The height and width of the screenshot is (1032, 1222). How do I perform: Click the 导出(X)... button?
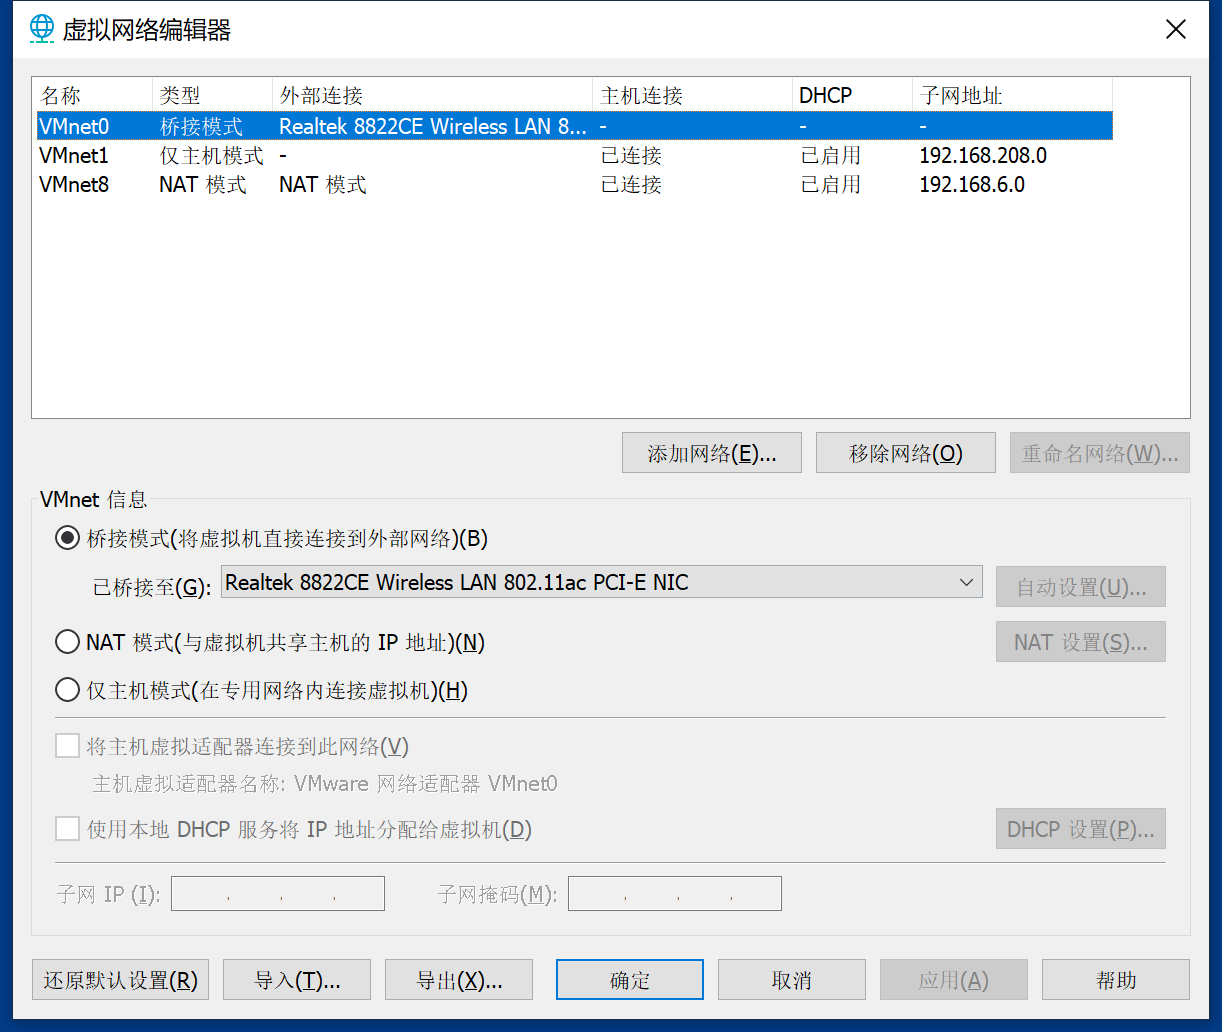tap(459, 980)
